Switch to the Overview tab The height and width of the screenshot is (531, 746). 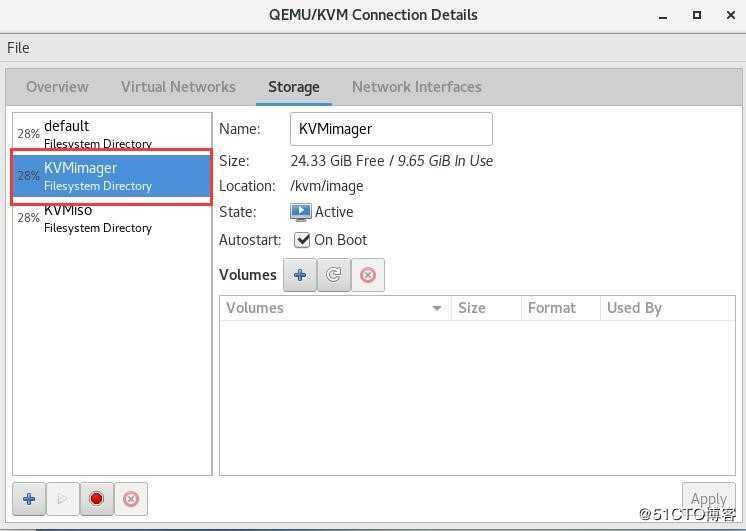click(x=58, y=87)
